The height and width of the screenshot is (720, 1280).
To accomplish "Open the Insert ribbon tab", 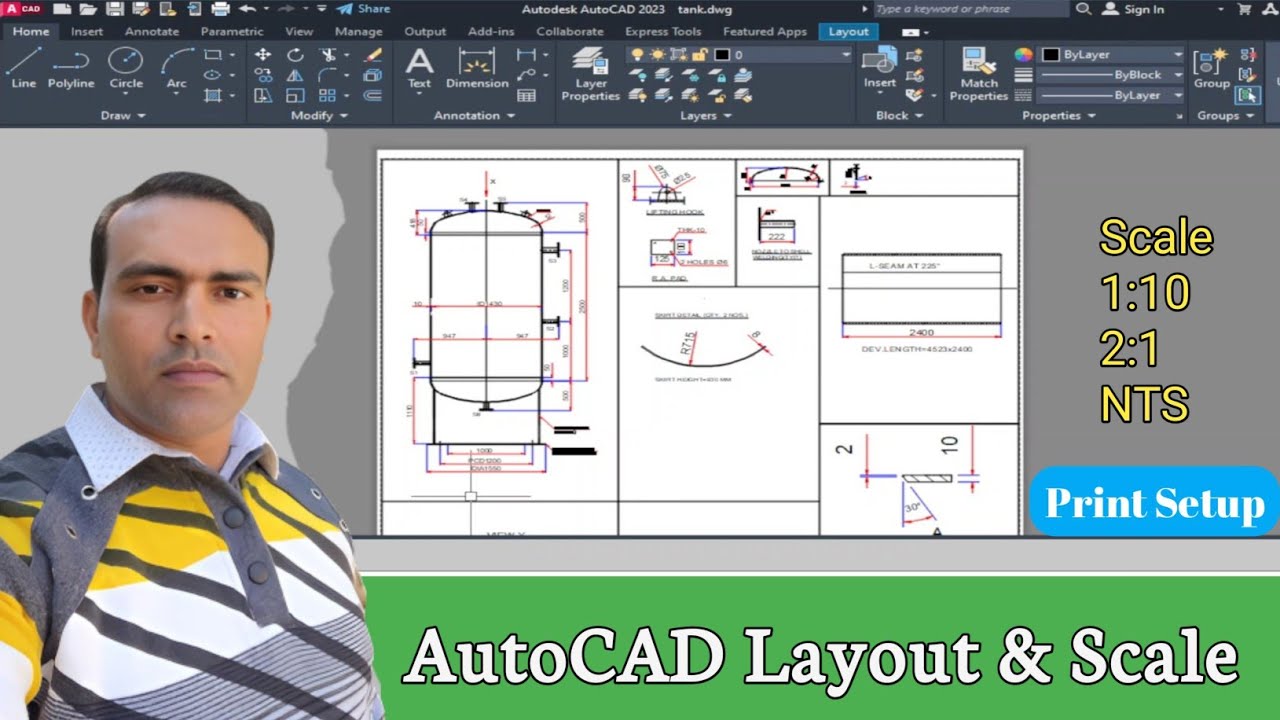I will click(x=87, y=31).
